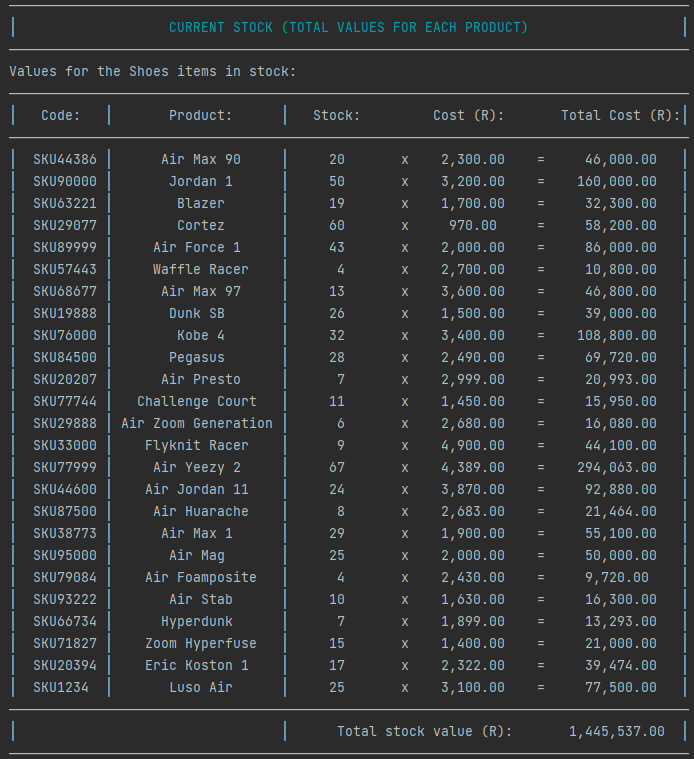Click product Air Jordan 11

click(197, 489)
